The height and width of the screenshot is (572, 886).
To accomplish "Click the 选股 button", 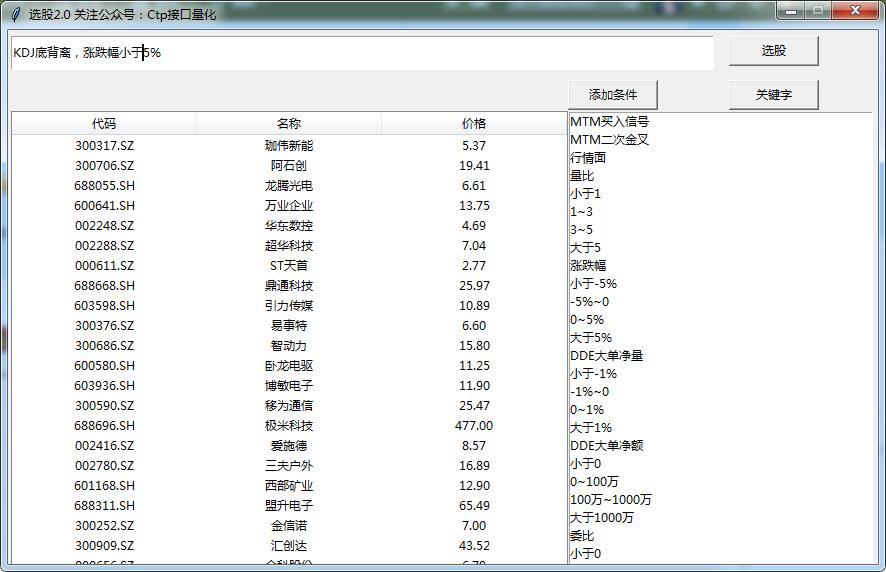I will point(773,51).
